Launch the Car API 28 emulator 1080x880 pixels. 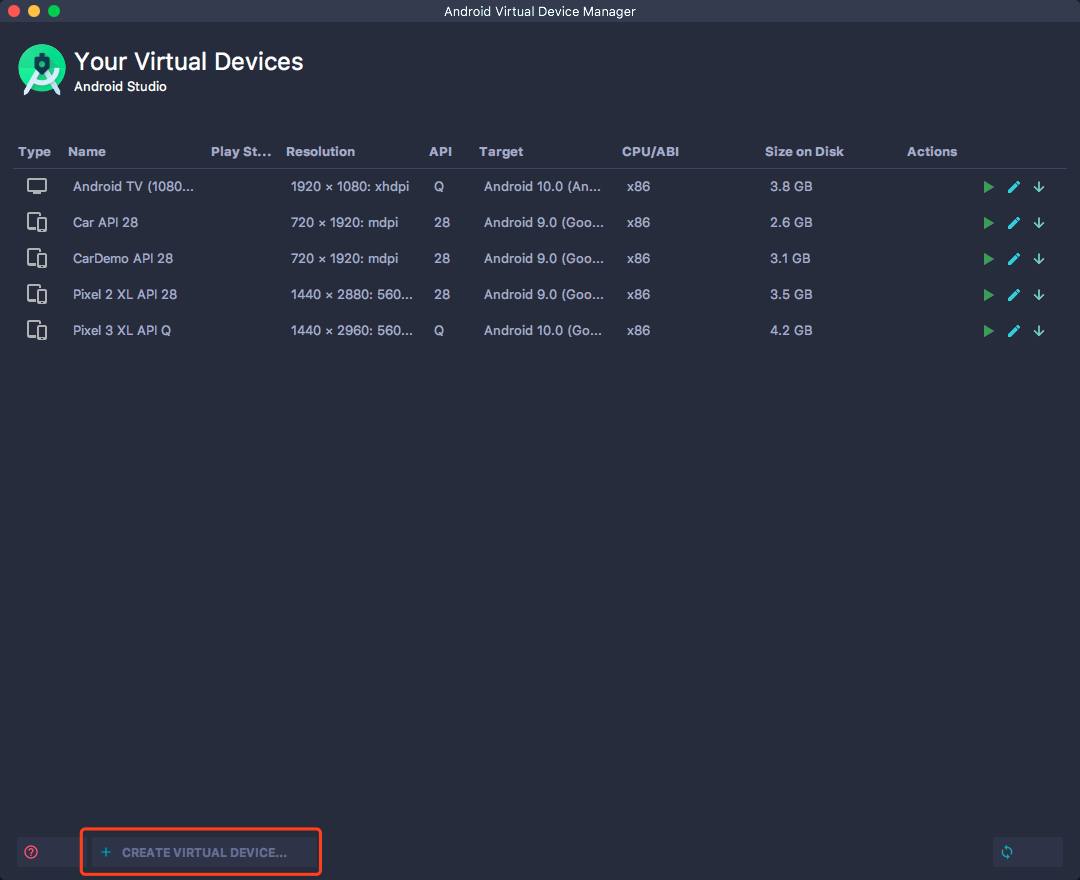tap(988, 223)
